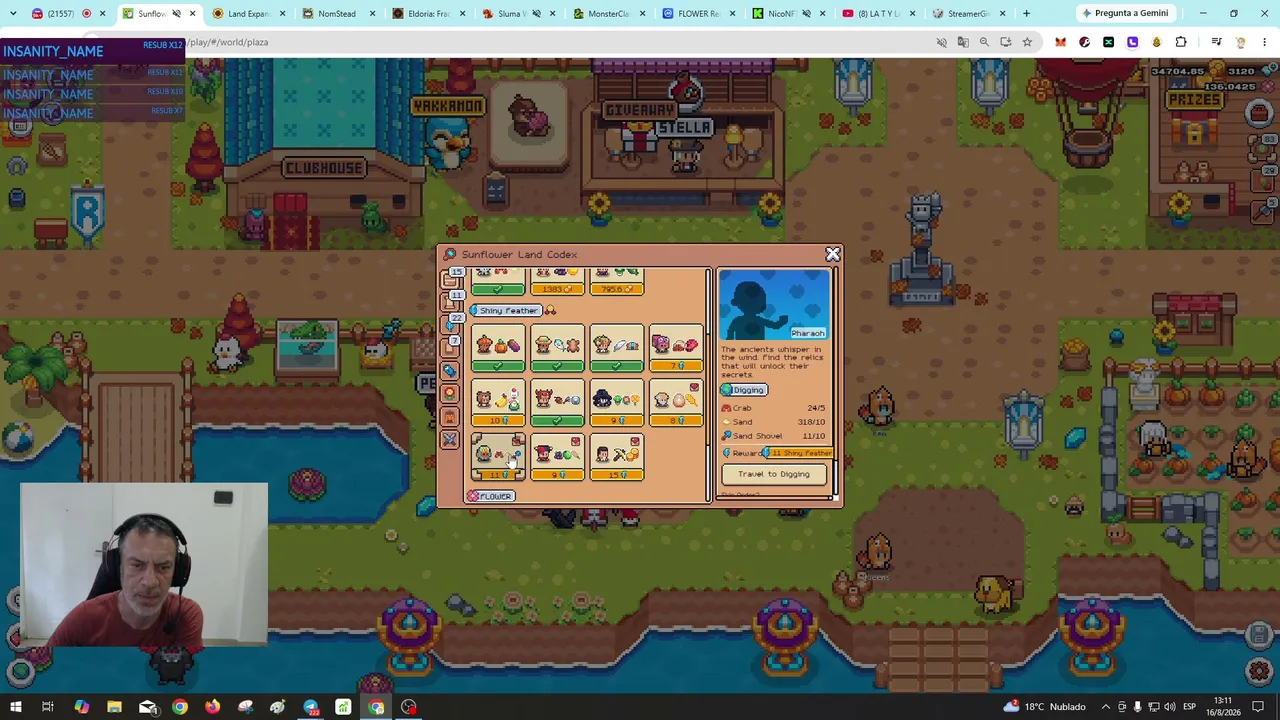Image resolution: width=1280 pixels, height=720 pixels.
Task: Switch to the FLOWER browser tab
Action: (697, 14)
